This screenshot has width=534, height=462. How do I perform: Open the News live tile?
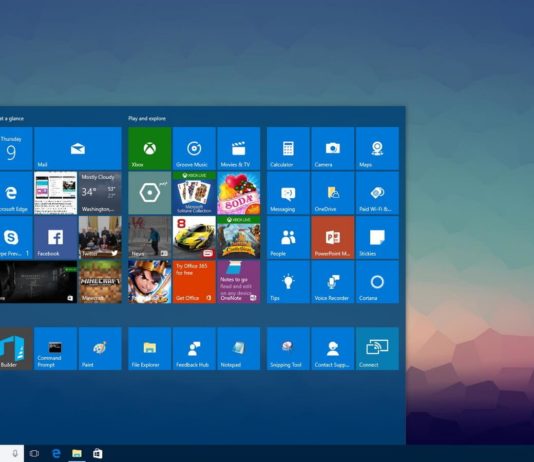[150, 238]
